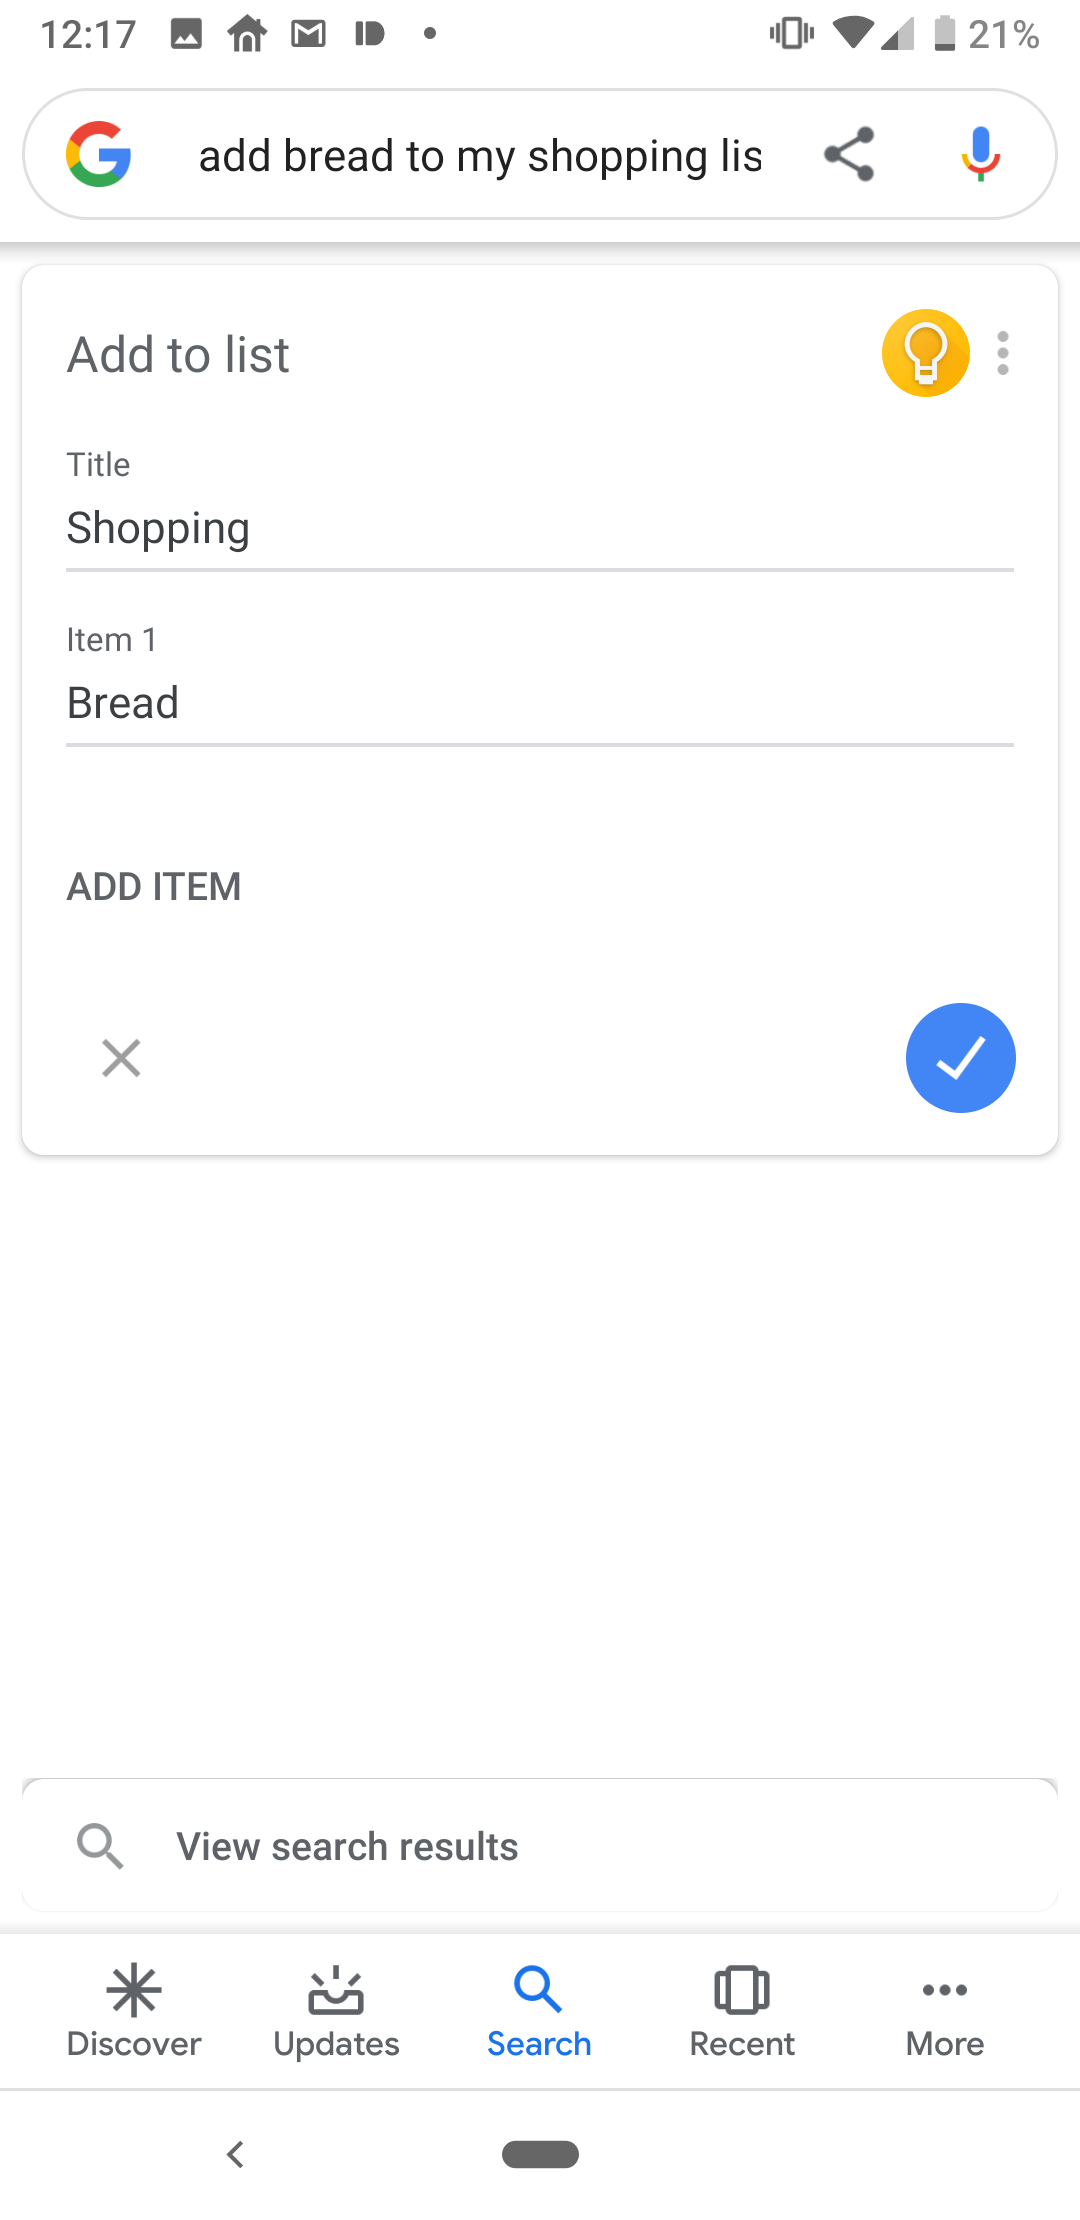Open the More tab
The height and width of the screenshot is (2220, 1080).
[945, 2010]
